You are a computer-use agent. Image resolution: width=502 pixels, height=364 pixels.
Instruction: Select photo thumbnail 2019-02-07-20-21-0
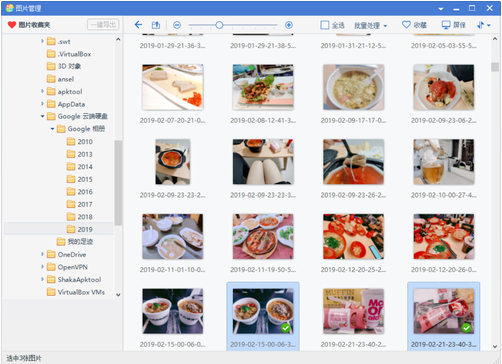pyautogui.click(x=173, y=87)
